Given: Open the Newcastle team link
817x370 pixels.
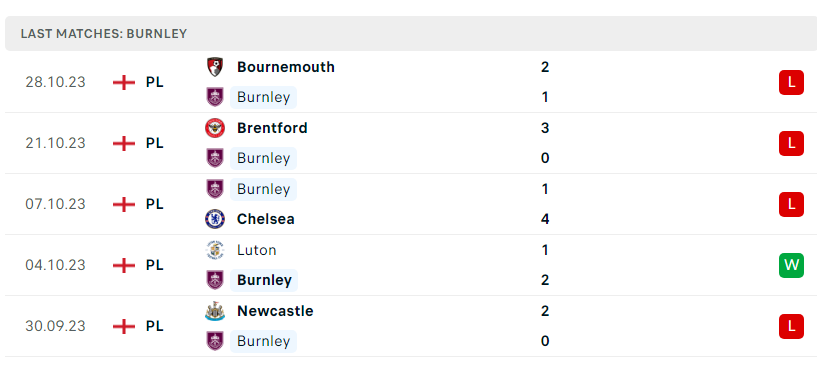Looking at the screenshot, I should click(275, 311).
